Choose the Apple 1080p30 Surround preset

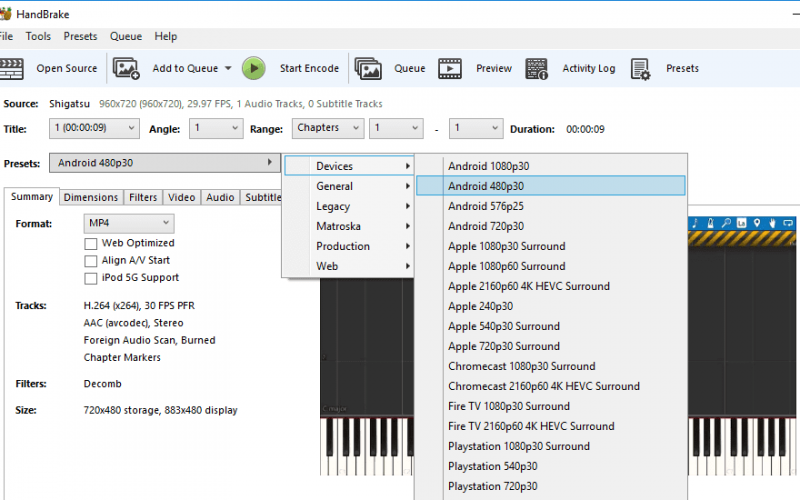point(551,246)
